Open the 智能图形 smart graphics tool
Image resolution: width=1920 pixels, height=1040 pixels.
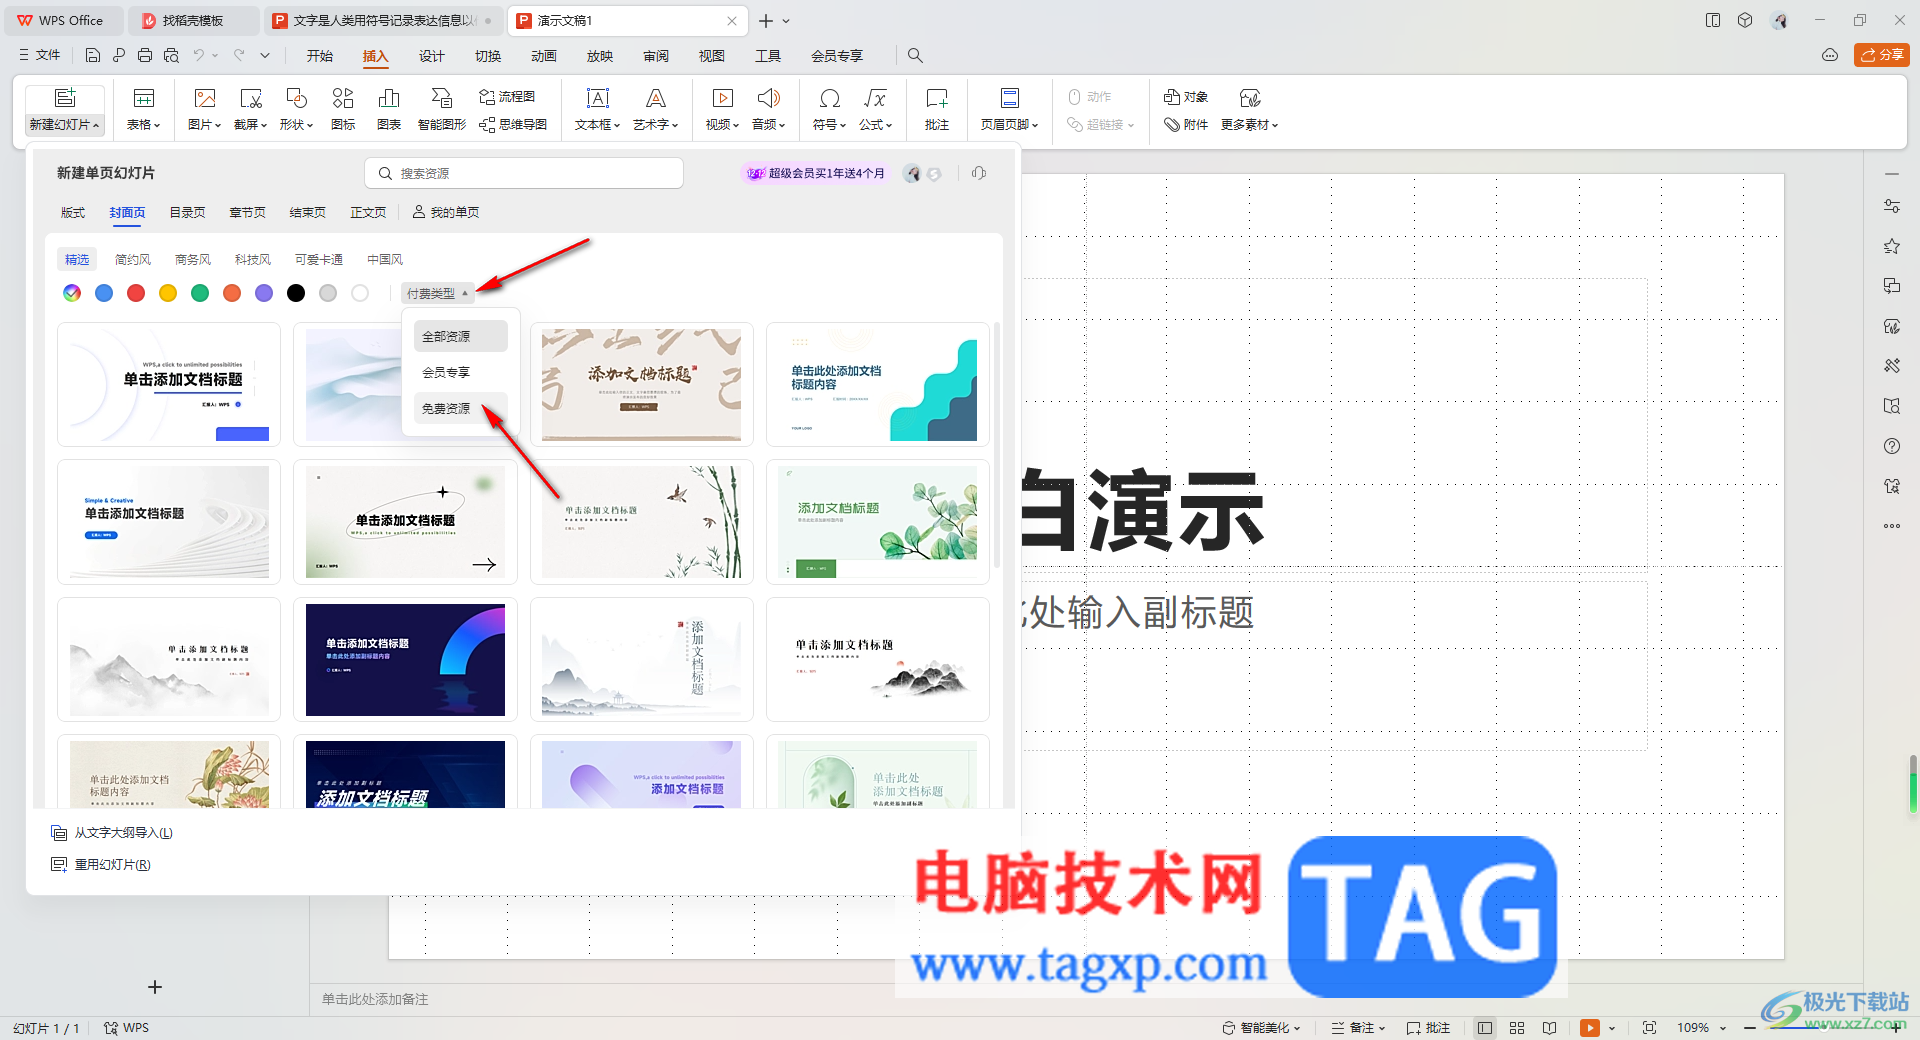(x=441, y=109)
